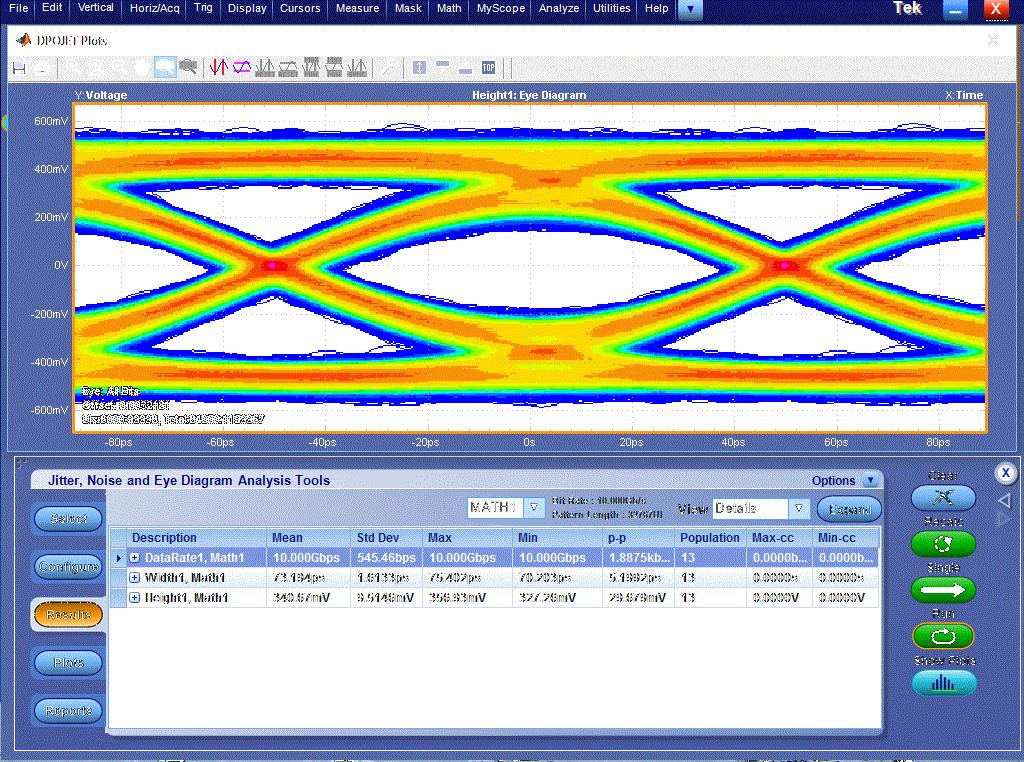Click the Clear button with crossed tools
This screenshot has width=1024, height=762.
point(943,498)
